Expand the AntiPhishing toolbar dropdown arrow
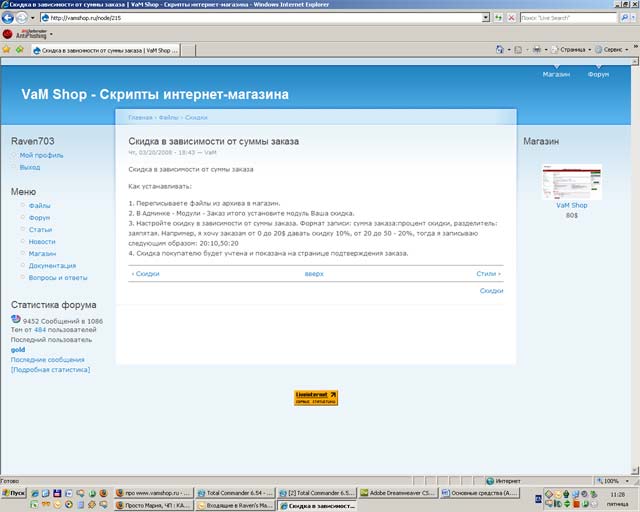 click(51, 34)
